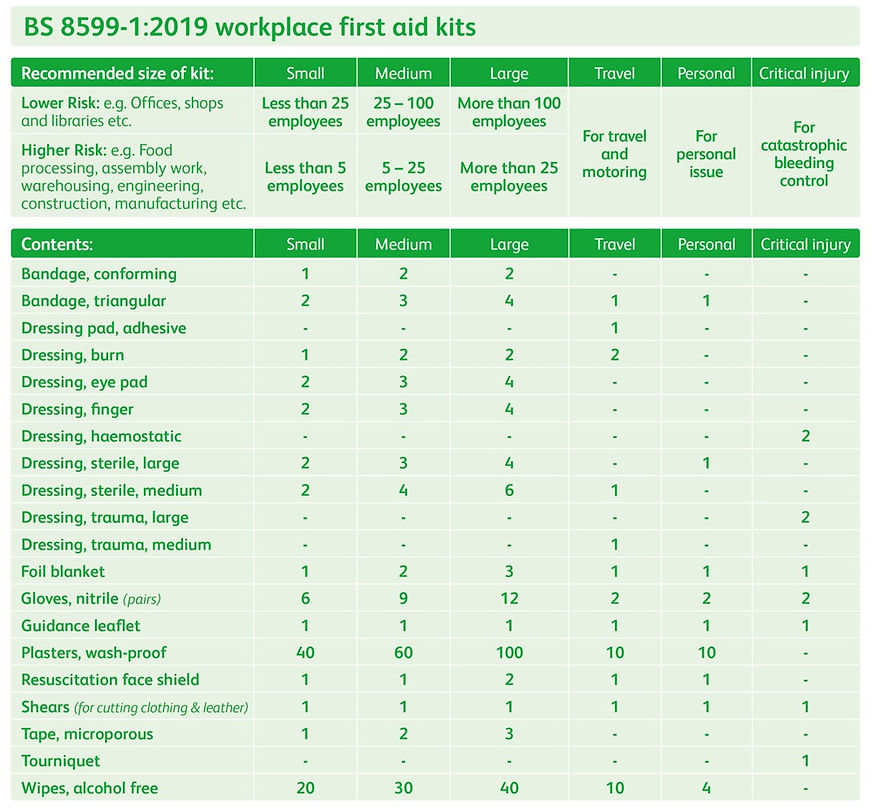Click the 'Tape, microporous' row label

(87, 734)
